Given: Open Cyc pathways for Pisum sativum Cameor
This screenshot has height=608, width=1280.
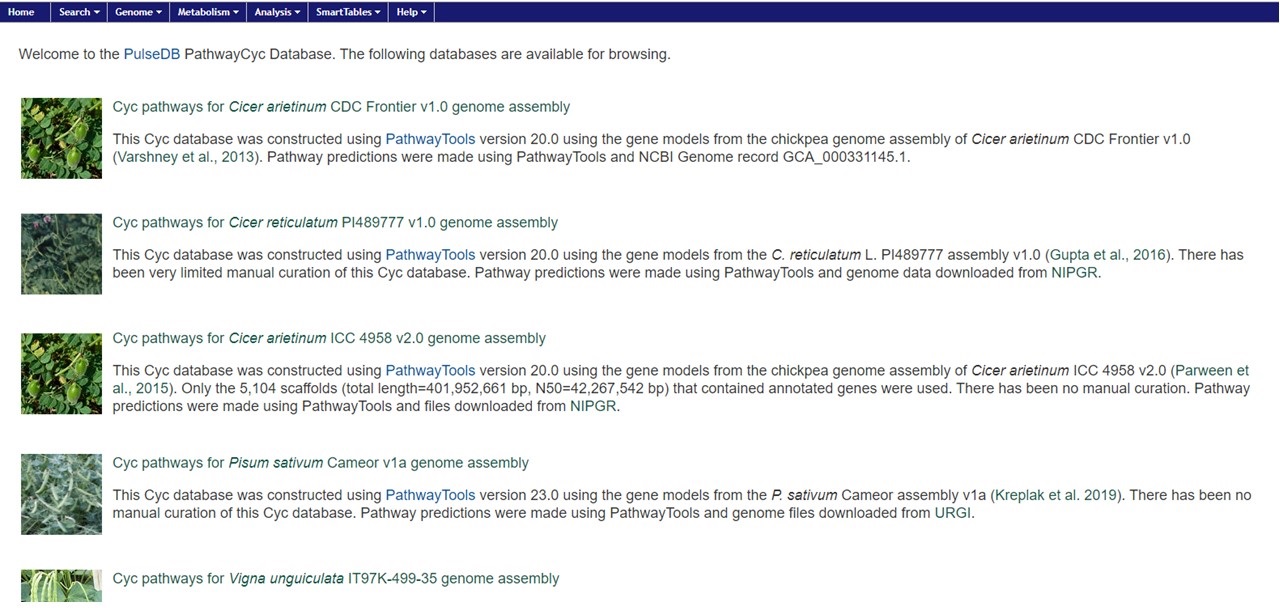Looking at the screenshot, I should (x=320, y=463).
